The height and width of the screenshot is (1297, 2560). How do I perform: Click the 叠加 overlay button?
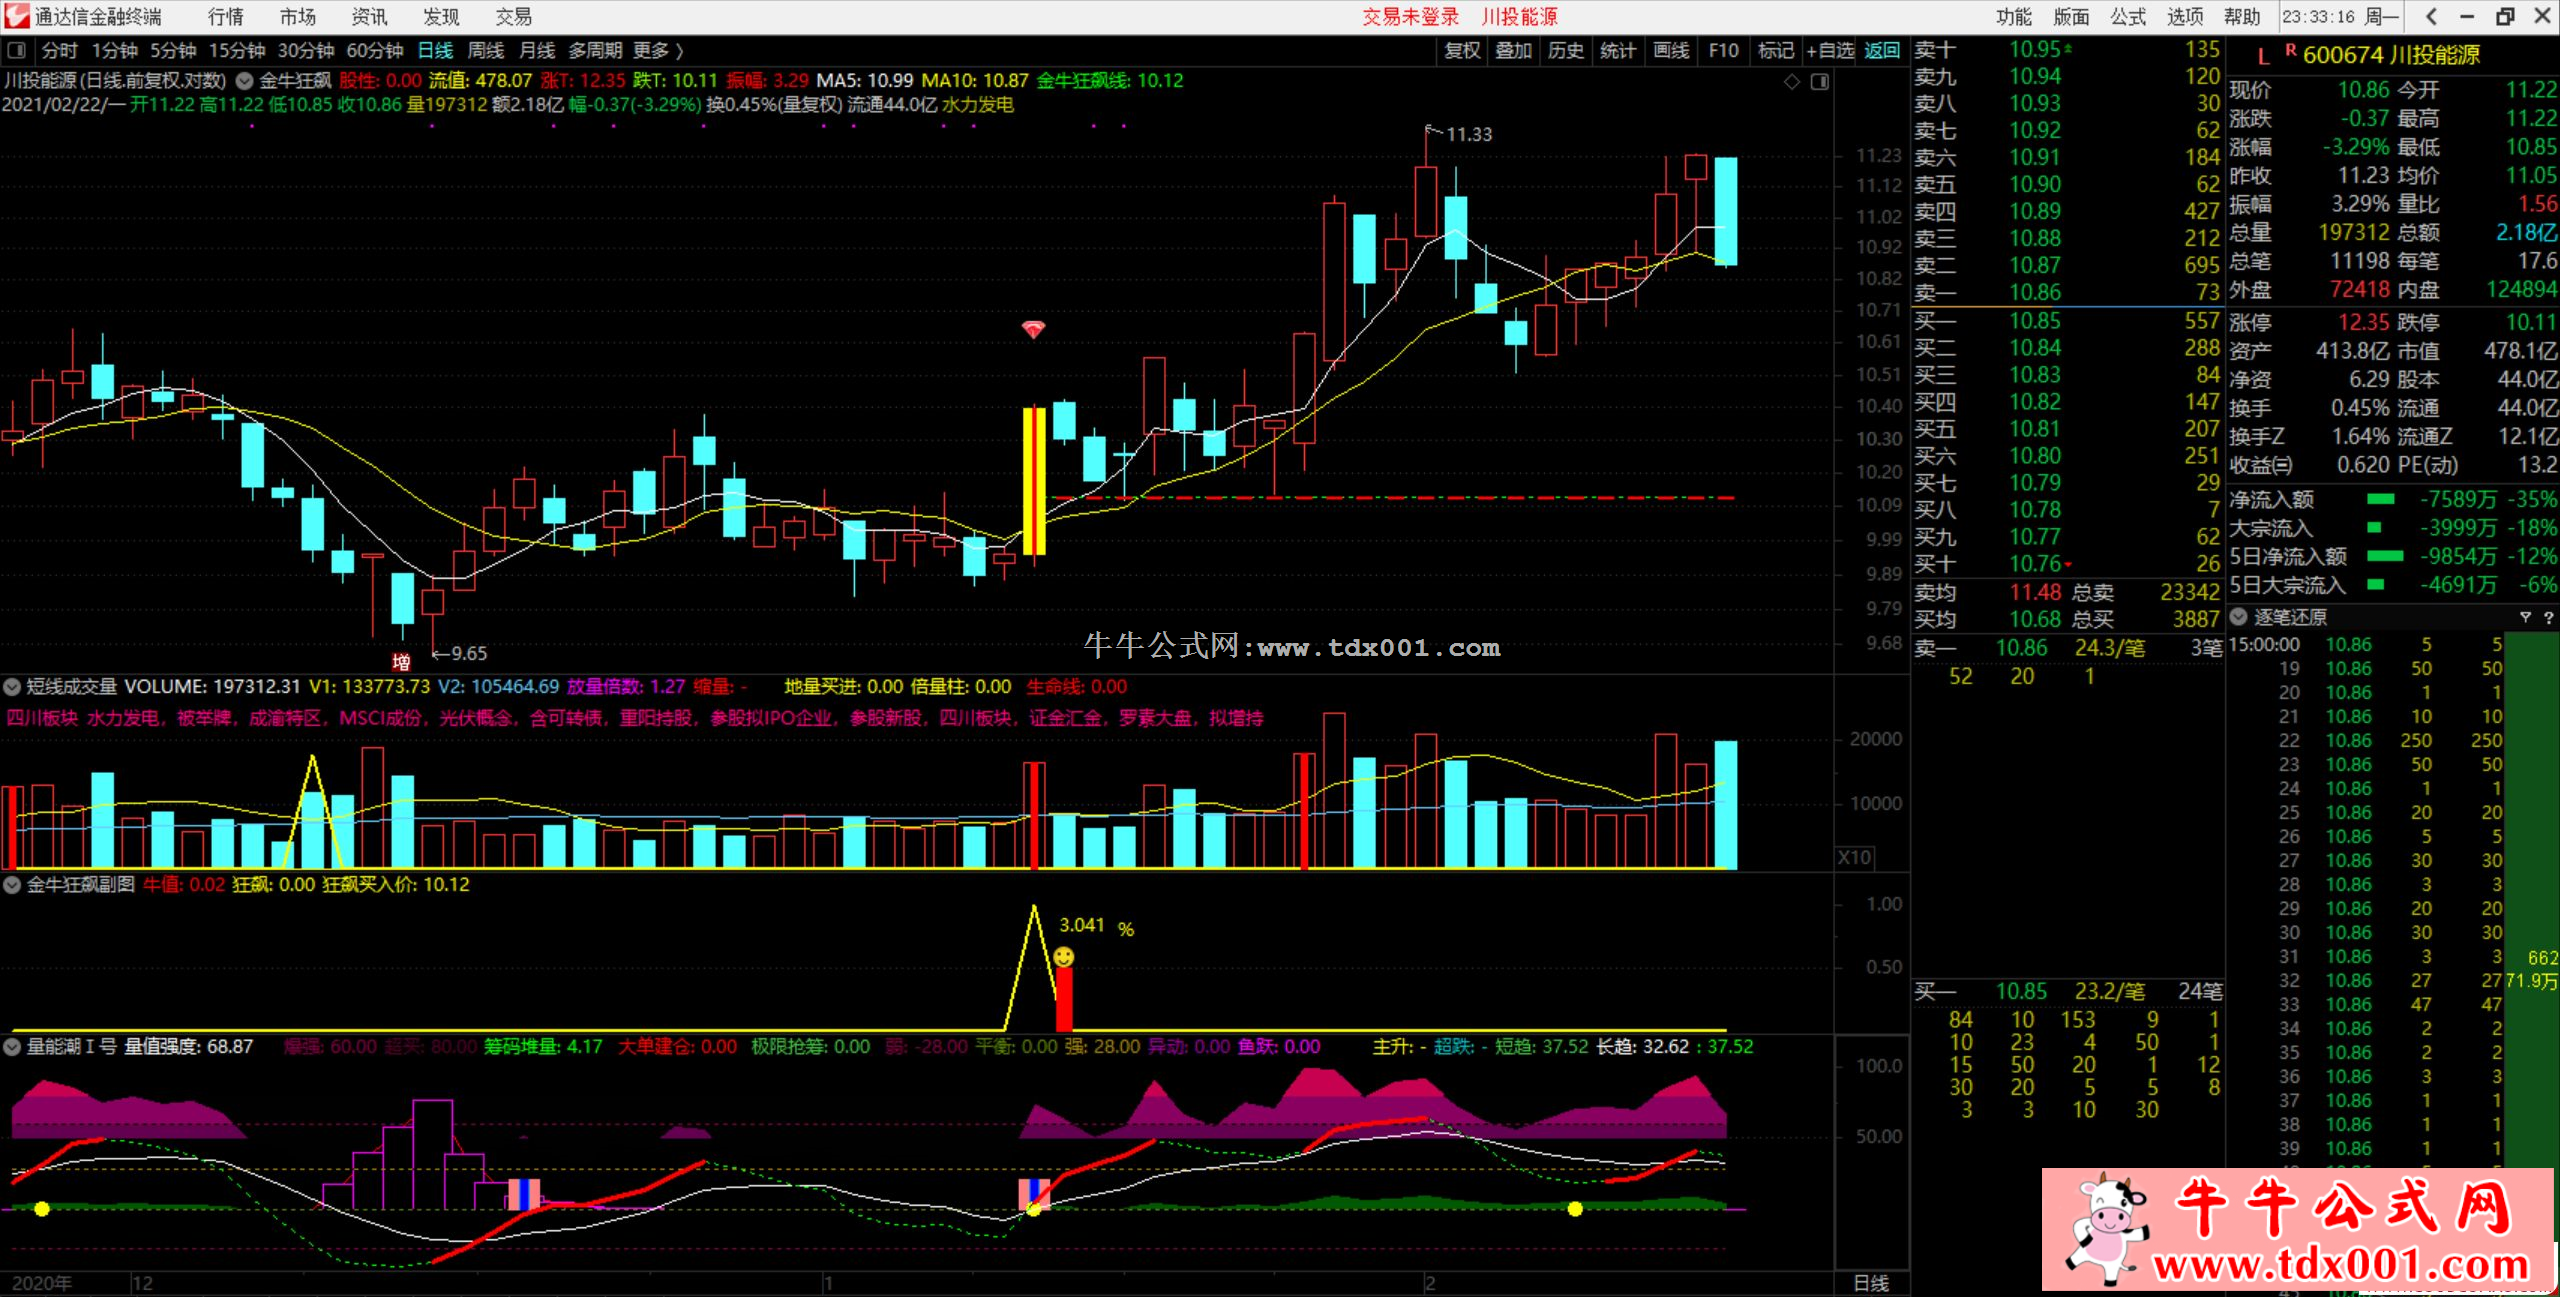[1514, 50]
